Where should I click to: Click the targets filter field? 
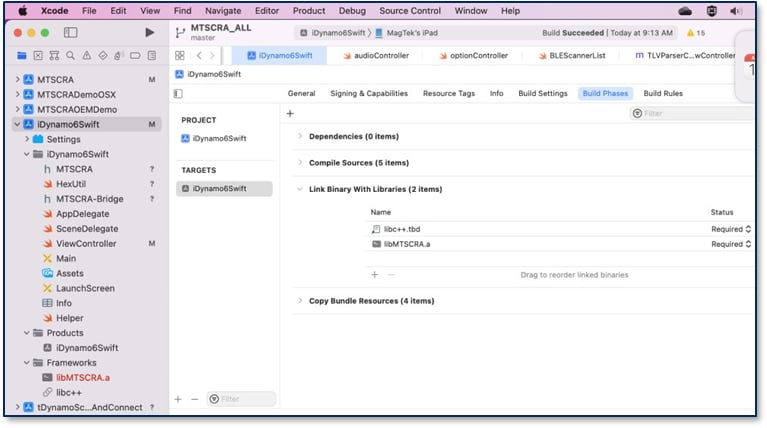pos(241,399)
